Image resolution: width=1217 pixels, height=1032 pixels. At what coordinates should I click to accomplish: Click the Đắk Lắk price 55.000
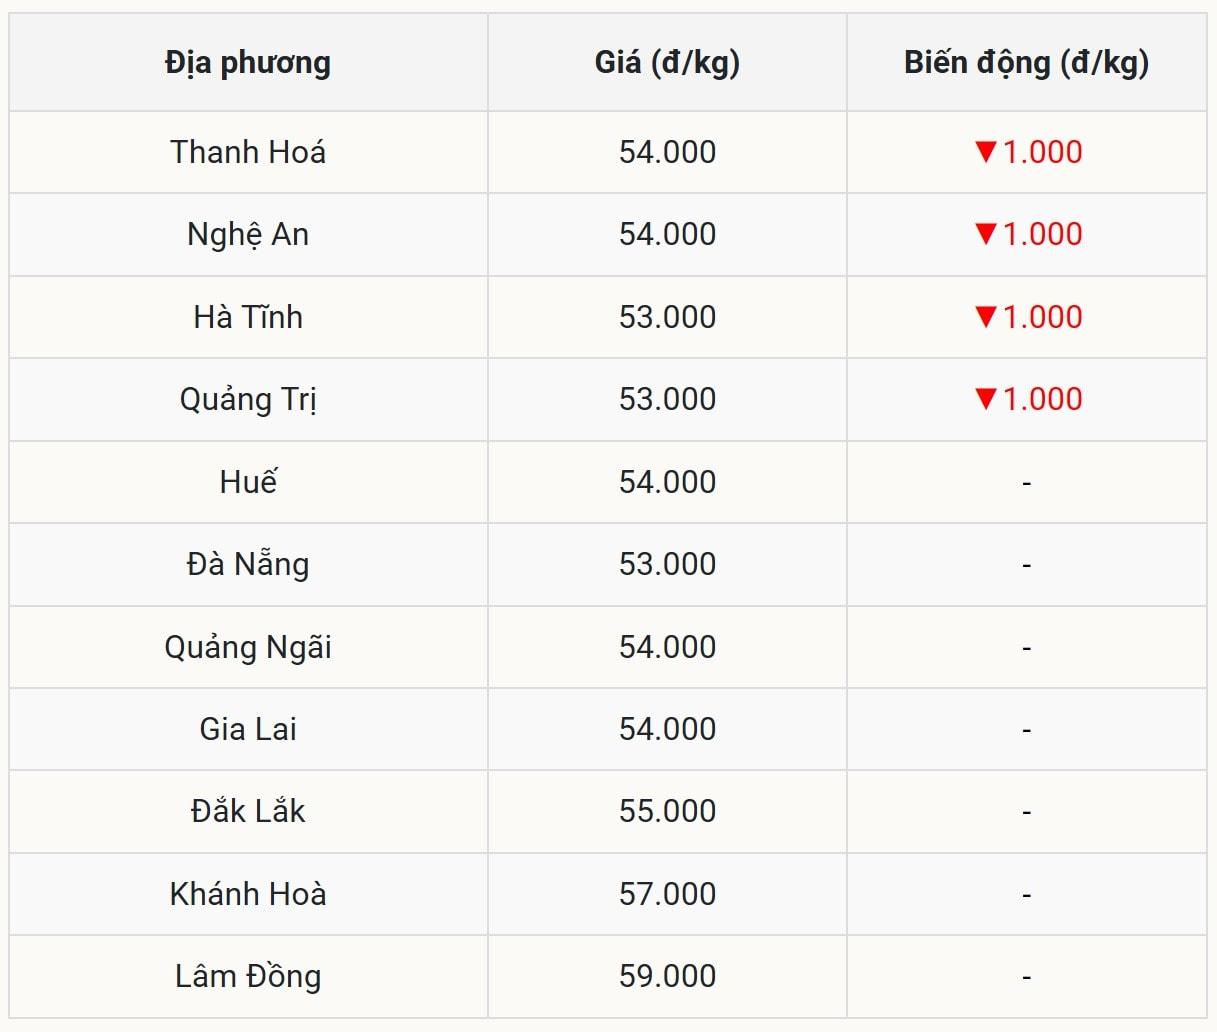(x=667, y=811)
